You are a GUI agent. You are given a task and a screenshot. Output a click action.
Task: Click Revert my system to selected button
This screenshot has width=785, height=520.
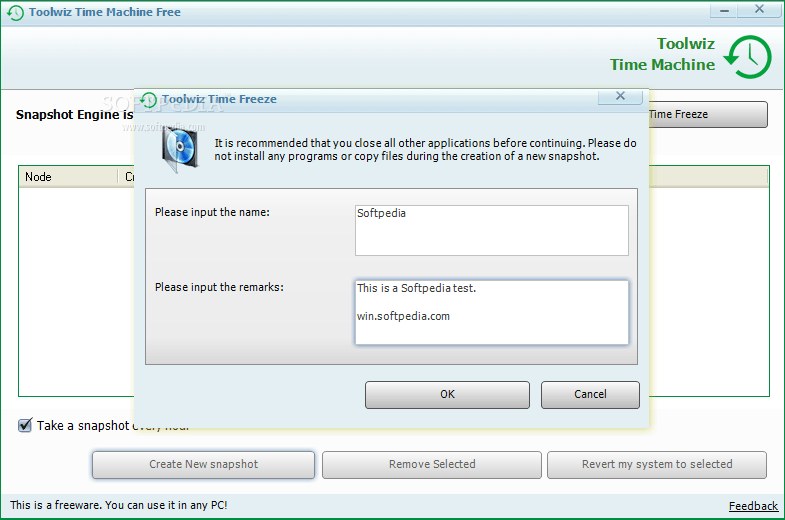657,464
